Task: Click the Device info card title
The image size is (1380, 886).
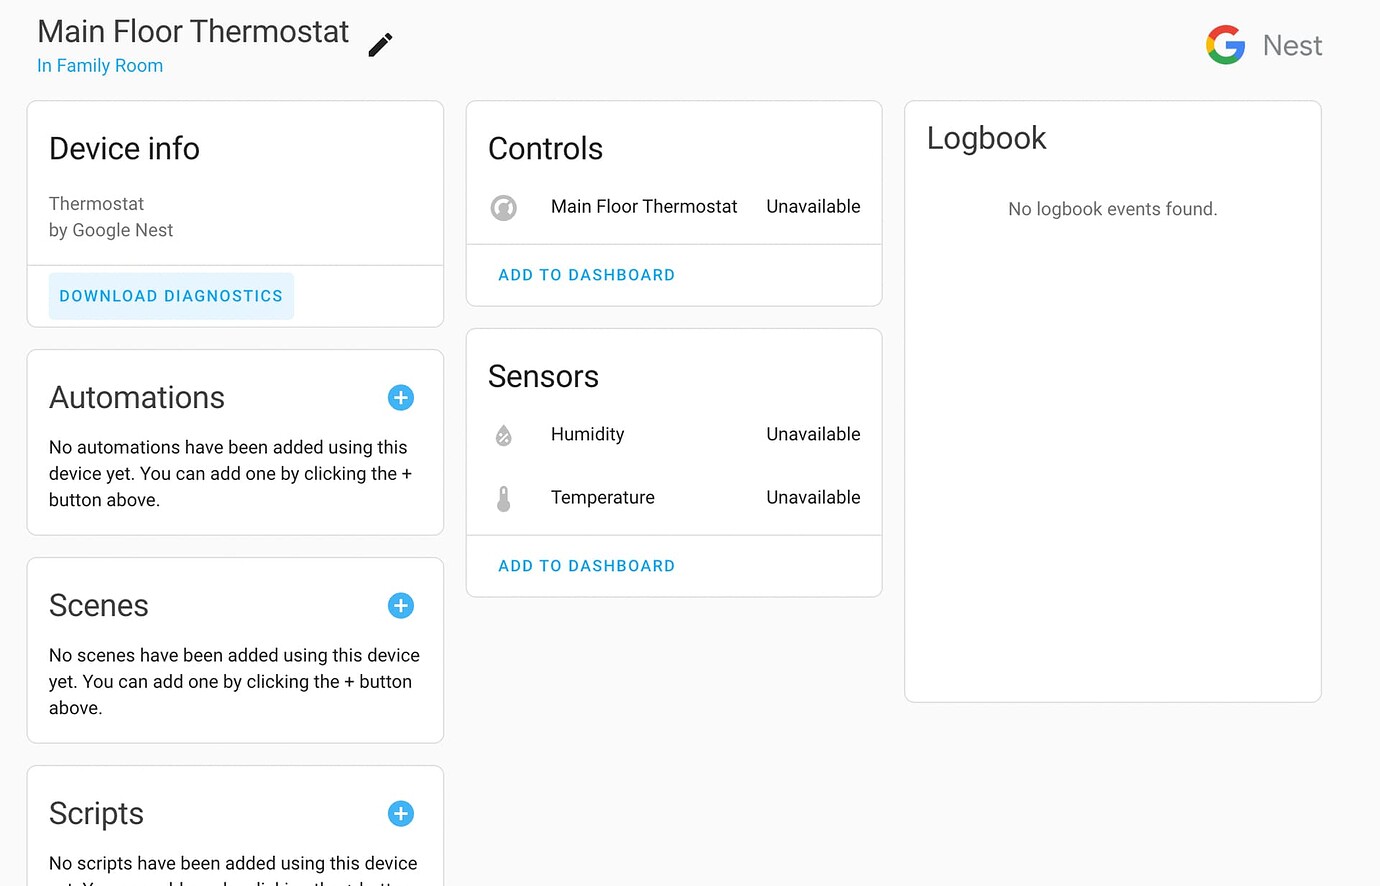Action: [123, 148]
